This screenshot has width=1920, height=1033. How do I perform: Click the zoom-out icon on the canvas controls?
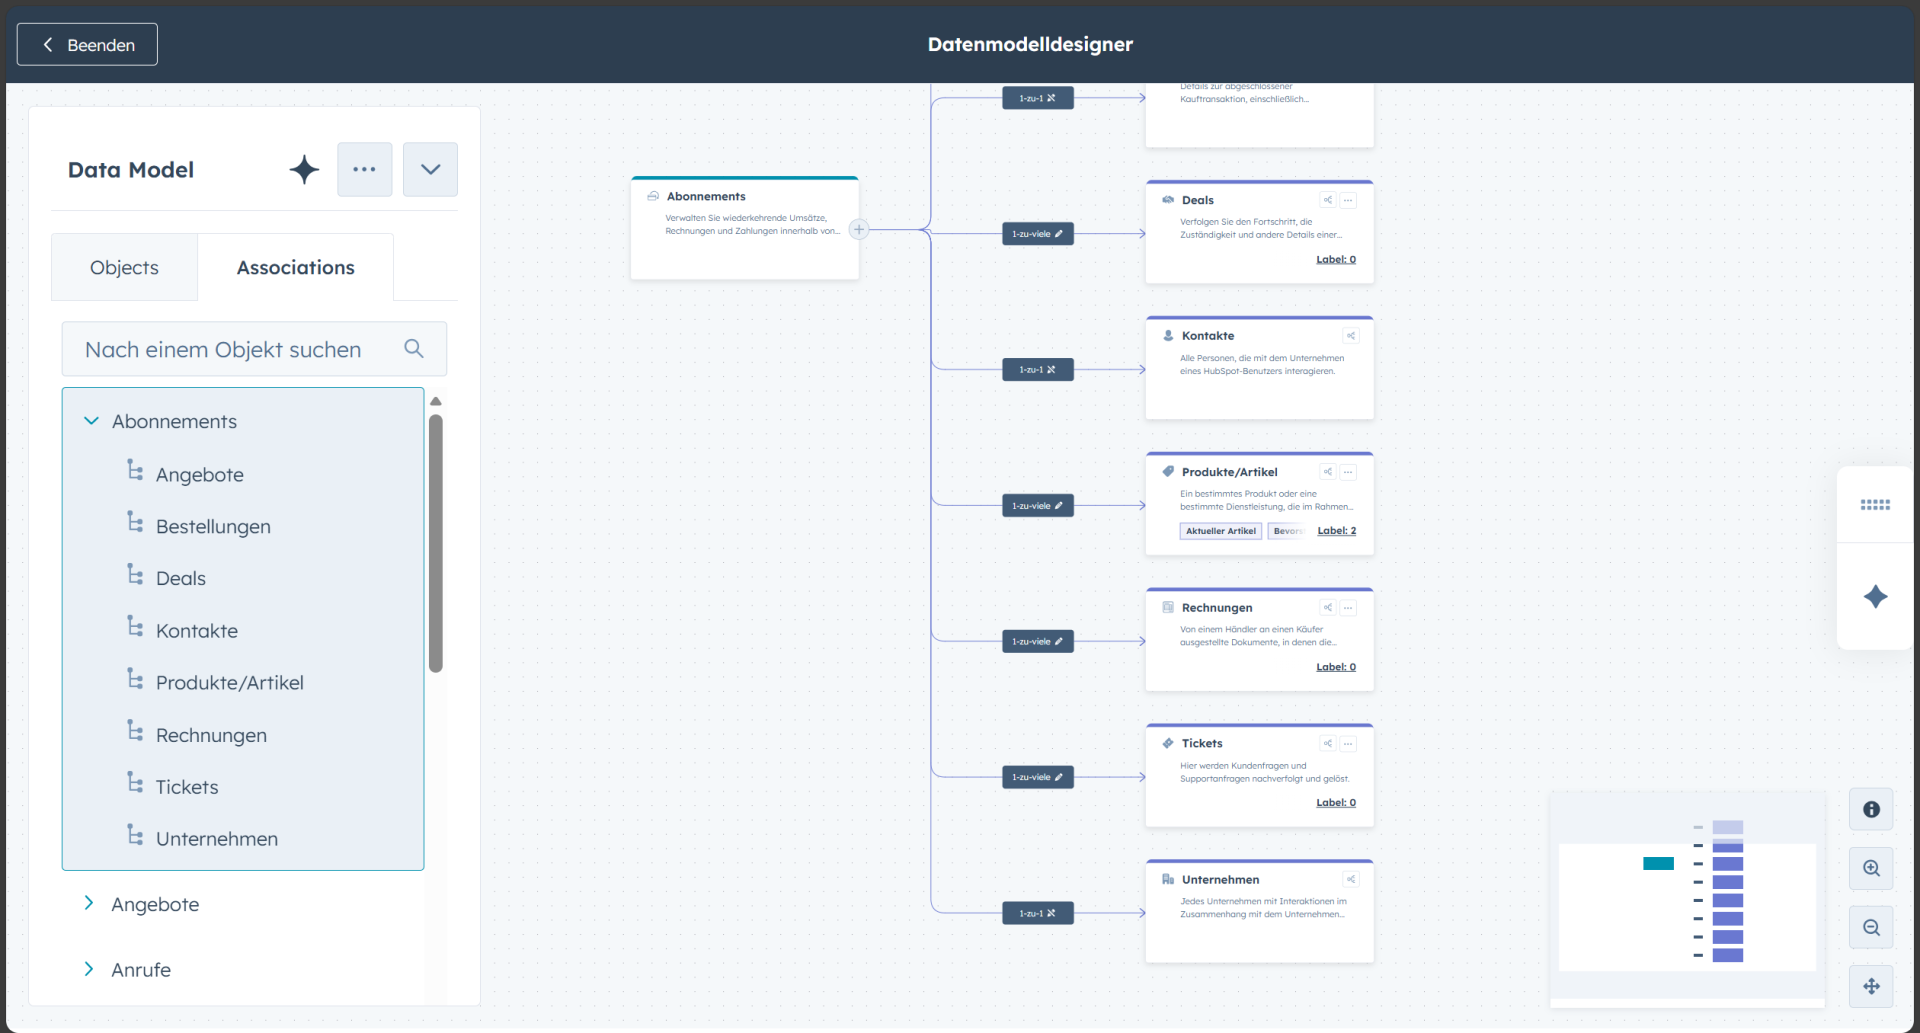[x=1871, y=927]
